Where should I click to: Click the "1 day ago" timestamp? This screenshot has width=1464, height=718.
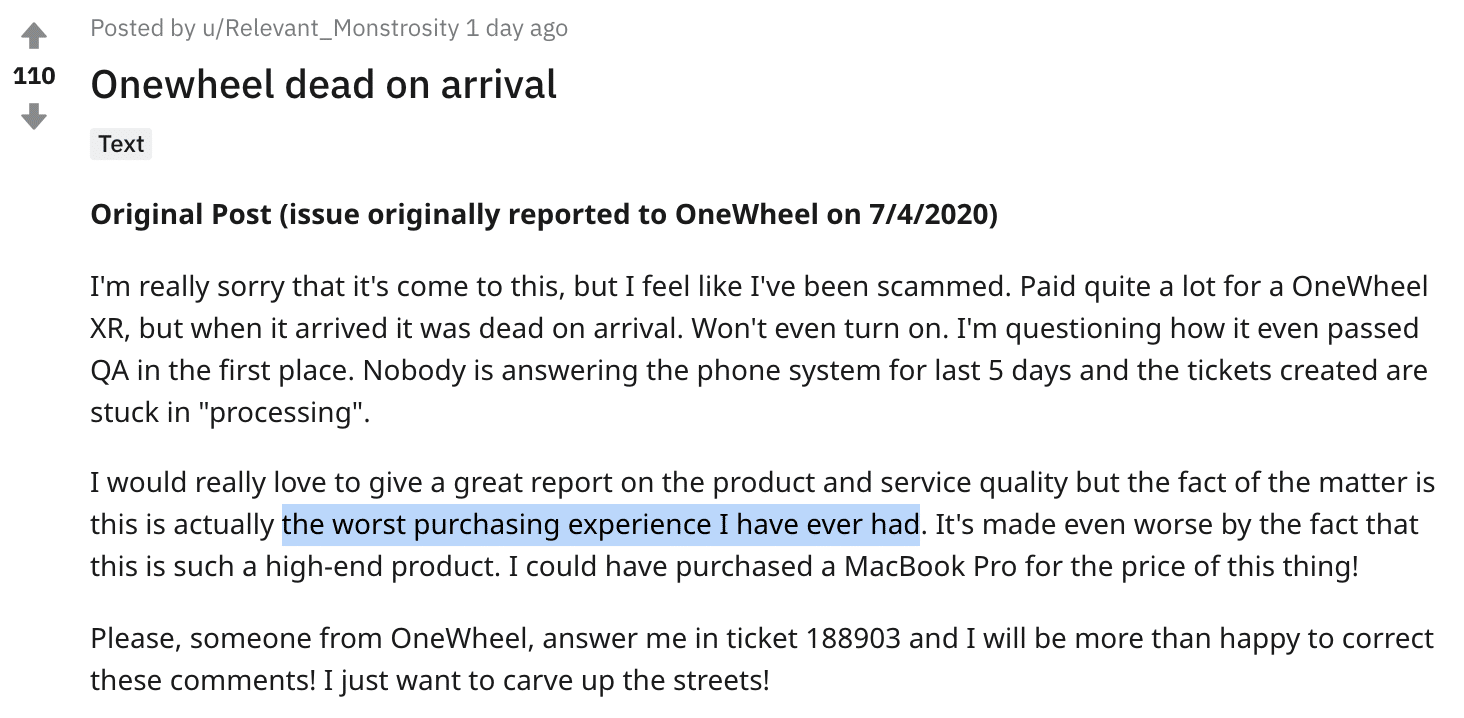coord(517,28)
